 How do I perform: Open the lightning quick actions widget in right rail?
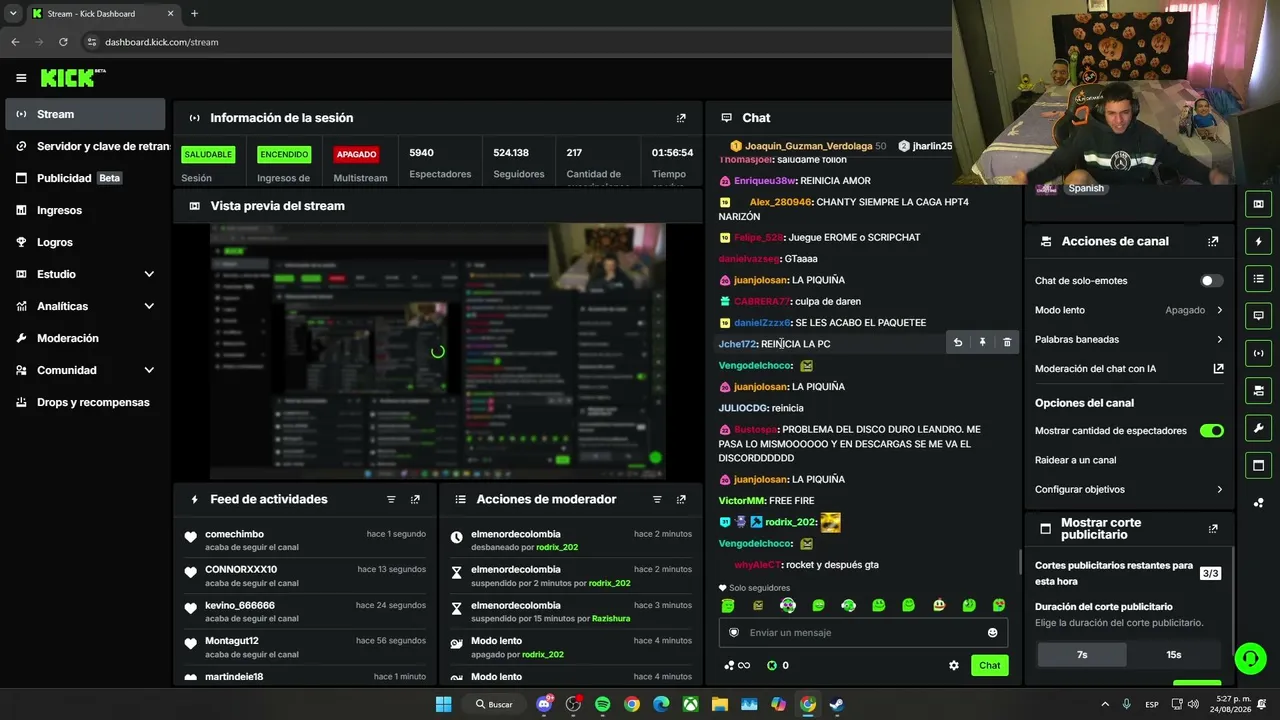point(1258,242)
